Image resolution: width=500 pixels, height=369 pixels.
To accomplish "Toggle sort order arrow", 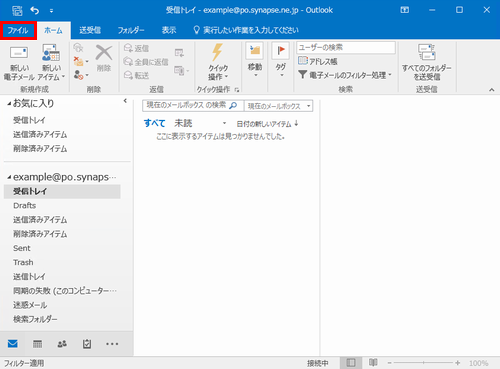I will pyautogui.click(x=296, y=124).
